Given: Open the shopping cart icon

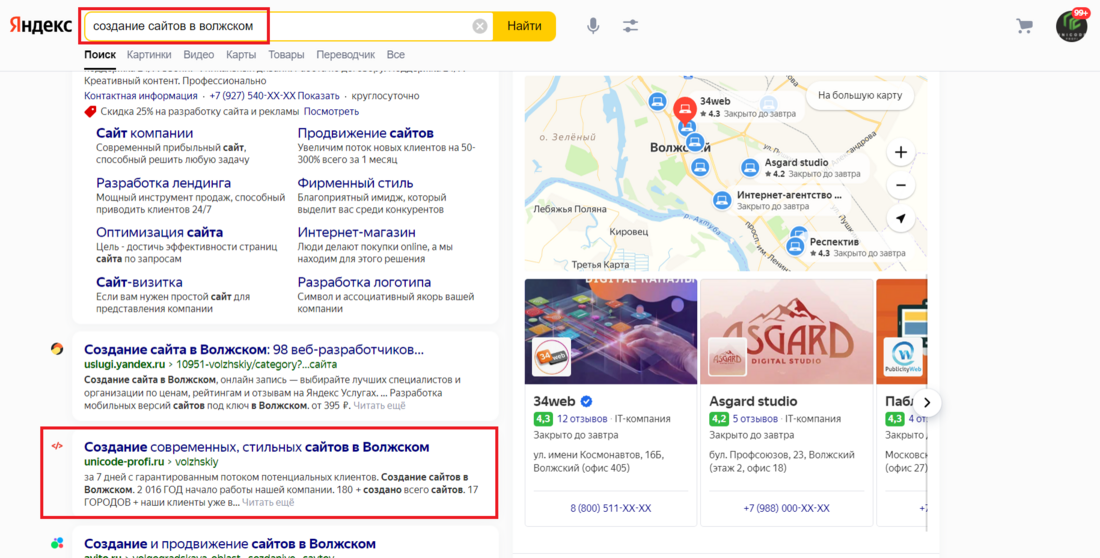Looking at the screenshot, I should 1024,26.
